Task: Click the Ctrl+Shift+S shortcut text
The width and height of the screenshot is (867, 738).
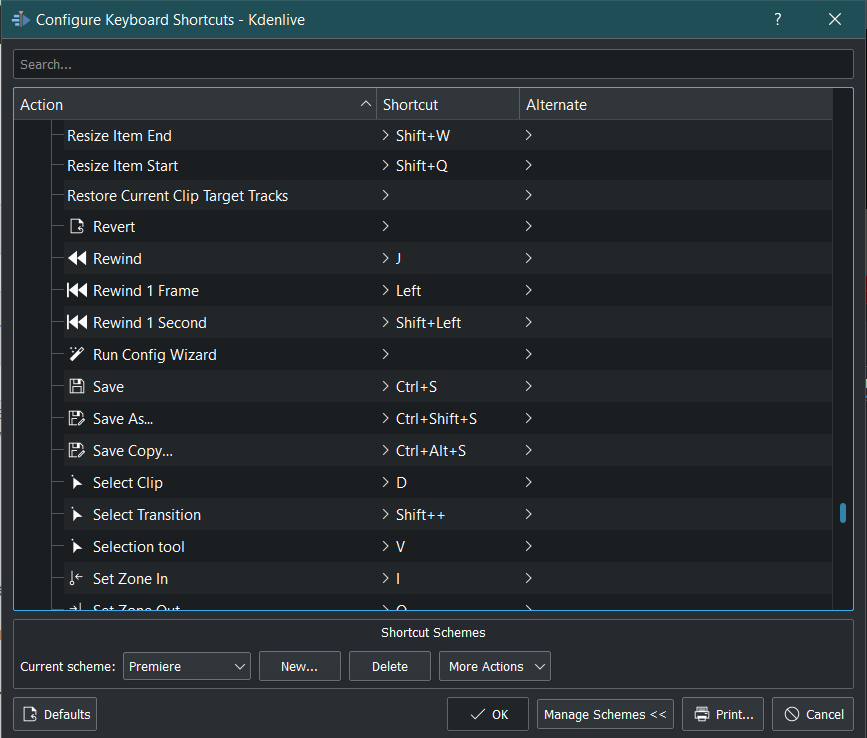Action: coord(436,419)
